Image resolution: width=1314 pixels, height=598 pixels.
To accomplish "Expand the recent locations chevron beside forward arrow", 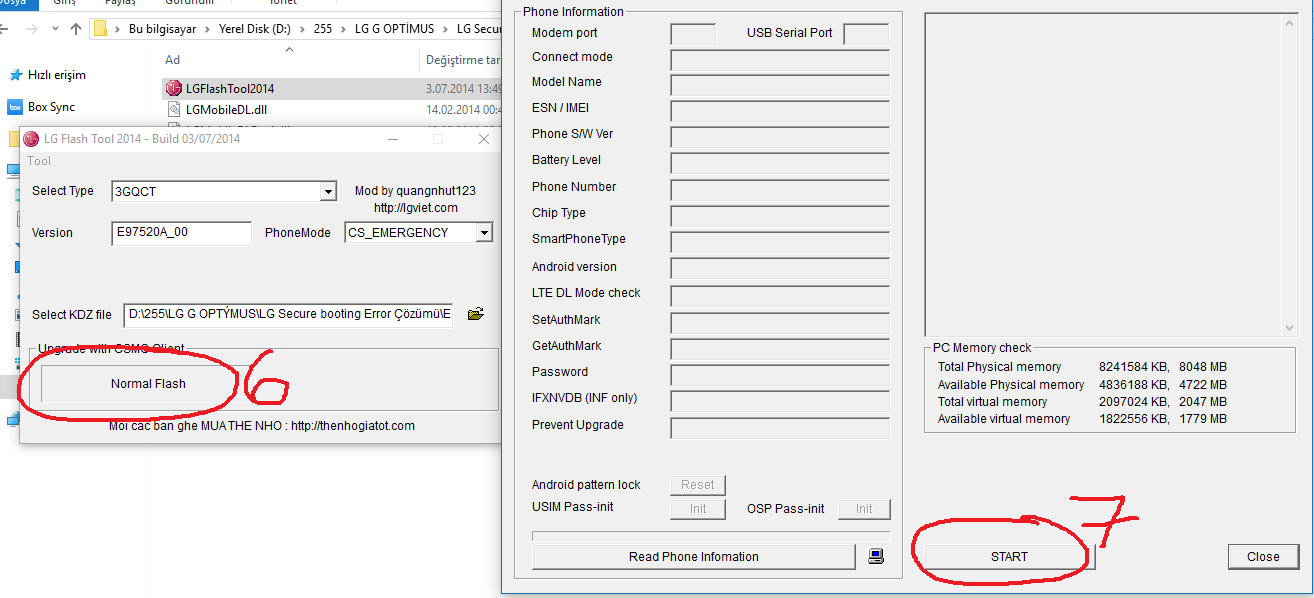I will 55,29.
